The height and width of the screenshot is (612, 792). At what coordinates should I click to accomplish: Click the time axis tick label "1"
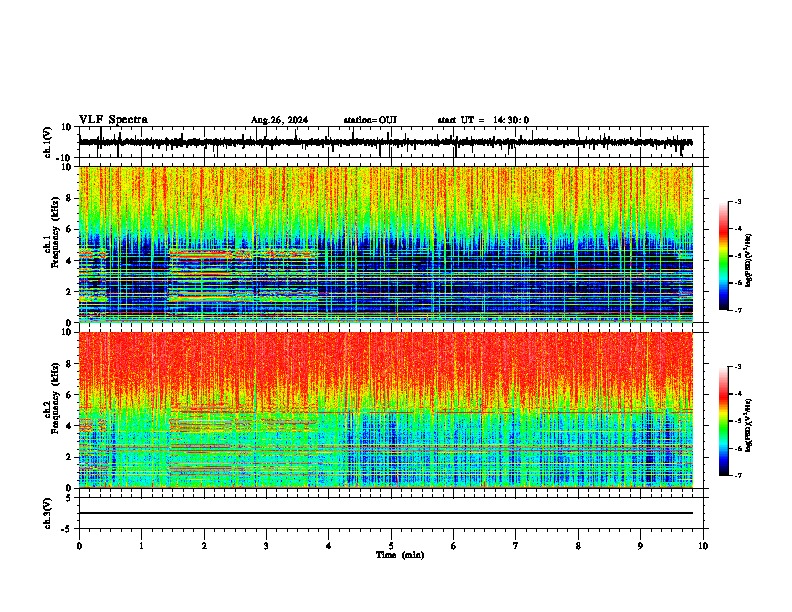click(141, 546)
